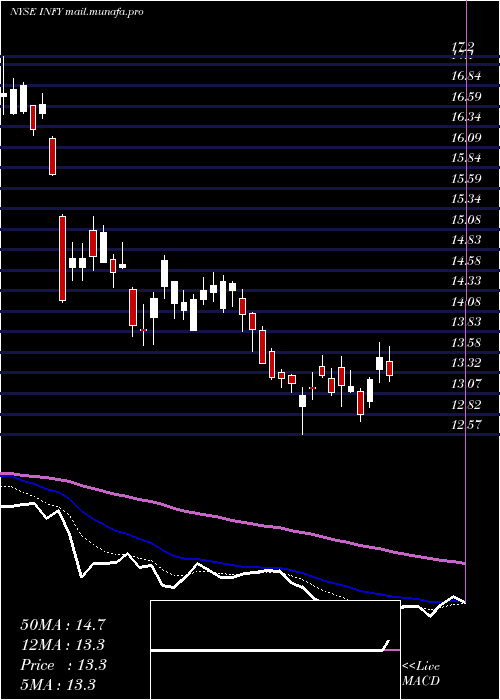
Task: Click the 12MA : 13.3 readout
Action: (63, 645)
